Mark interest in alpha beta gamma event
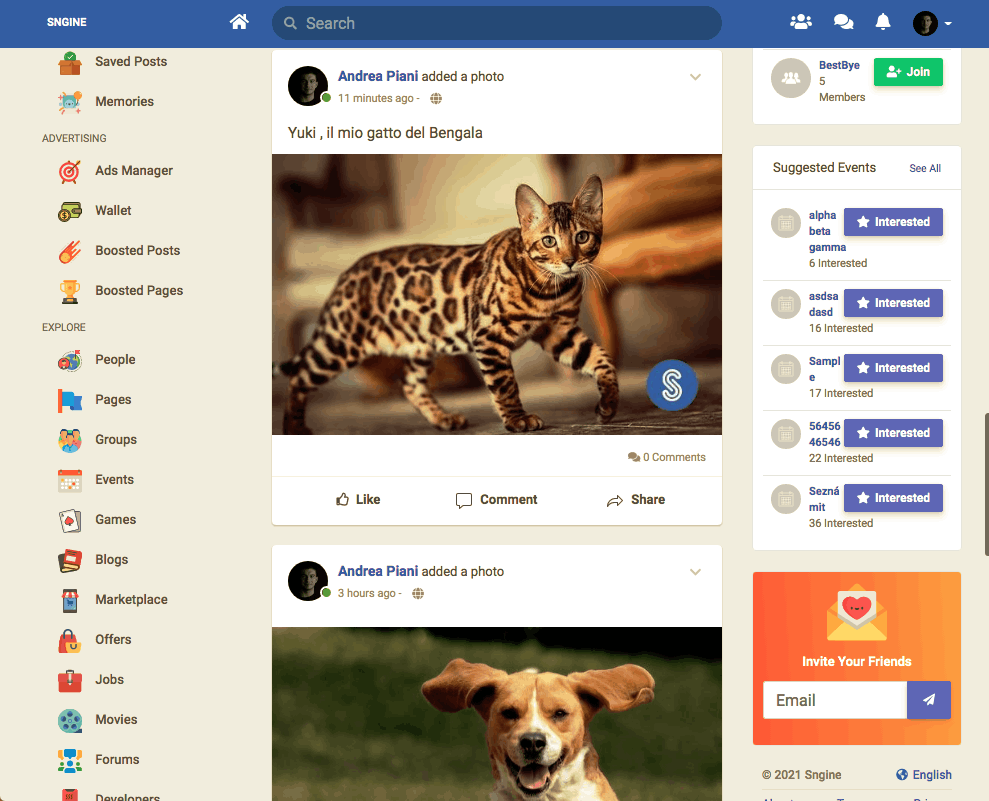 [x=893, y=222]
